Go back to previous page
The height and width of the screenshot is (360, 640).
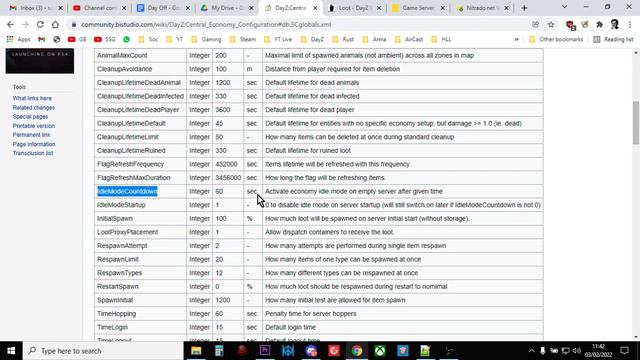[10, 24]
